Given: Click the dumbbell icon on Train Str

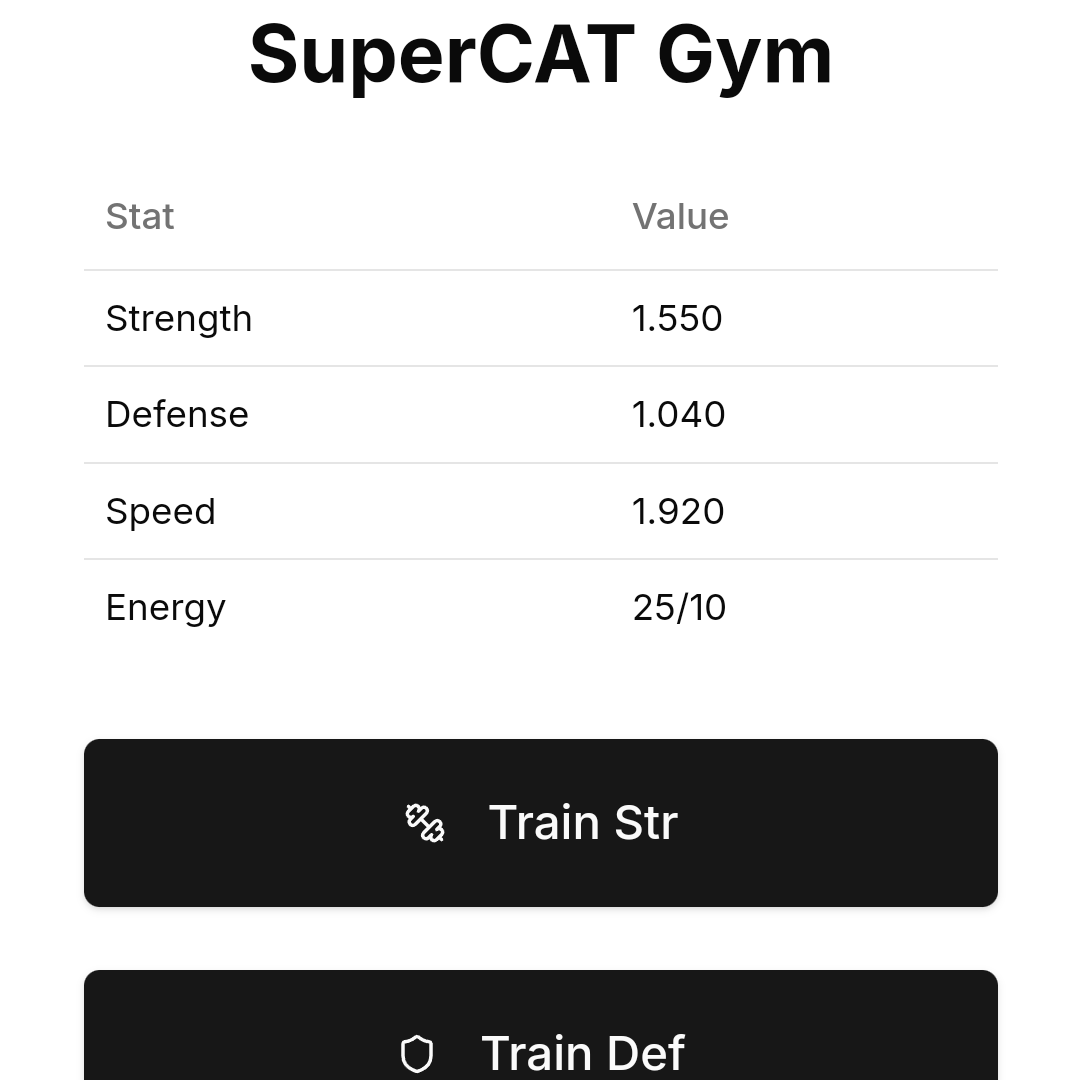Looking at the screenshot, I should point(425,823).
